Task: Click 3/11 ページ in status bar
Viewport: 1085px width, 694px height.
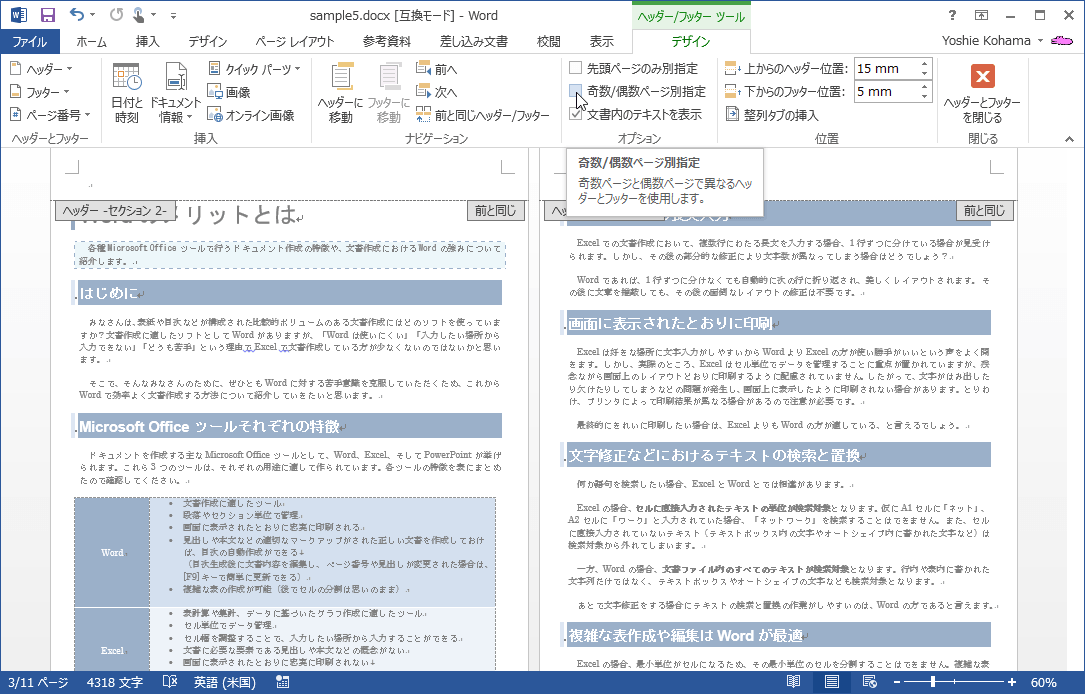Action: (x=38, y=682)
